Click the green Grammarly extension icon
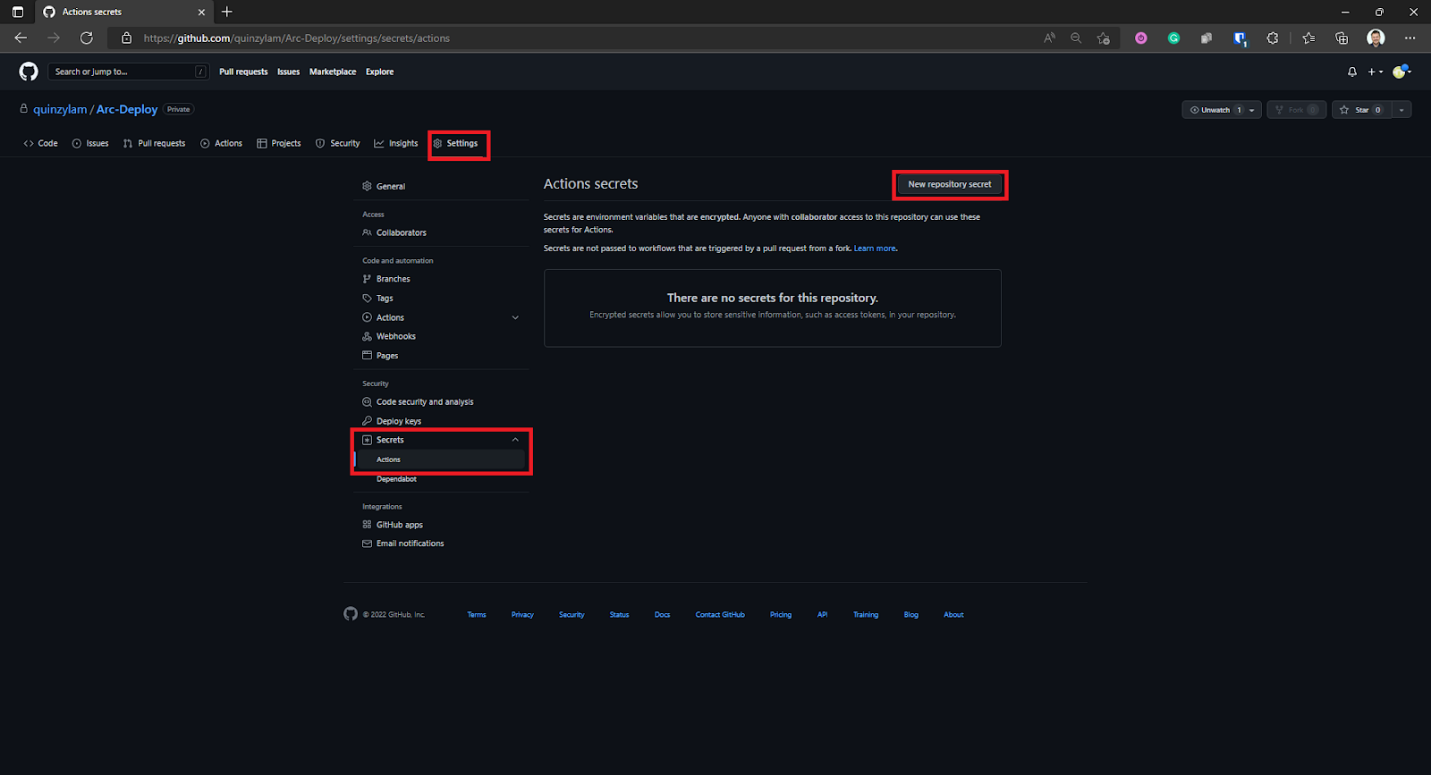Screen dimensions: 1431x775 [1174, 38]
